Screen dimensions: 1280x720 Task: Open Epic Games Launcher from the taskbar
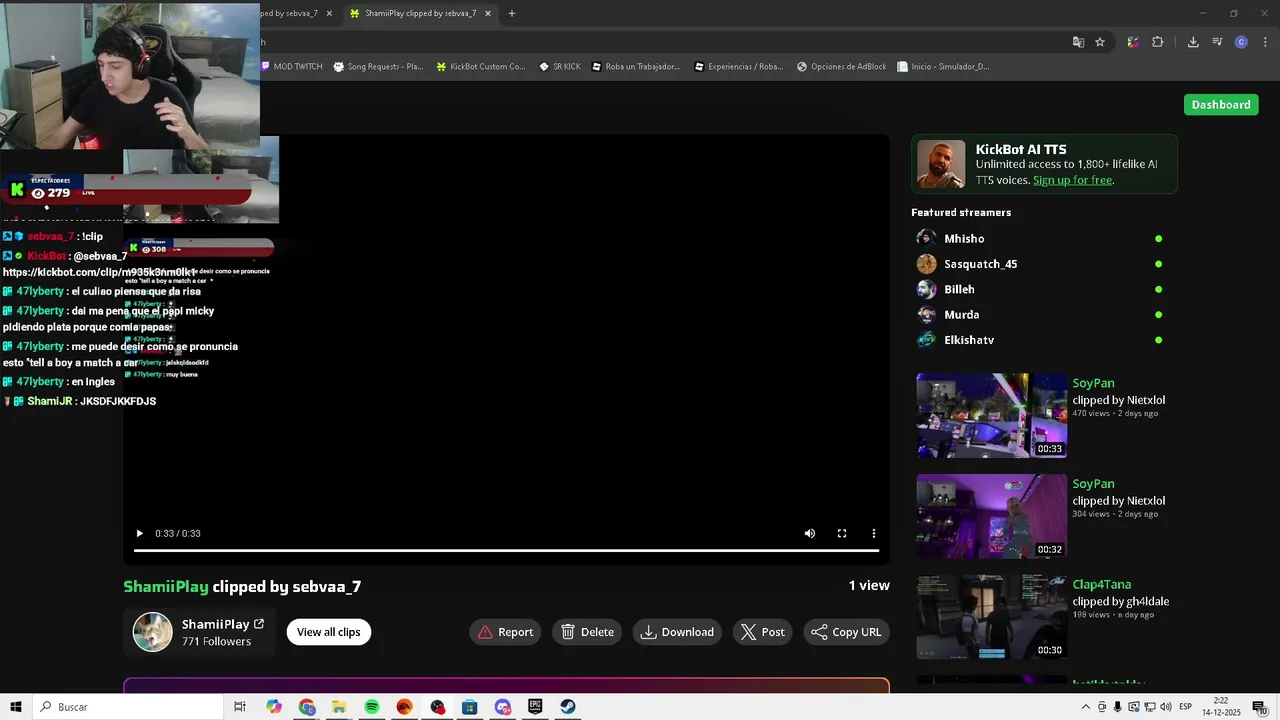pos(535,707)
